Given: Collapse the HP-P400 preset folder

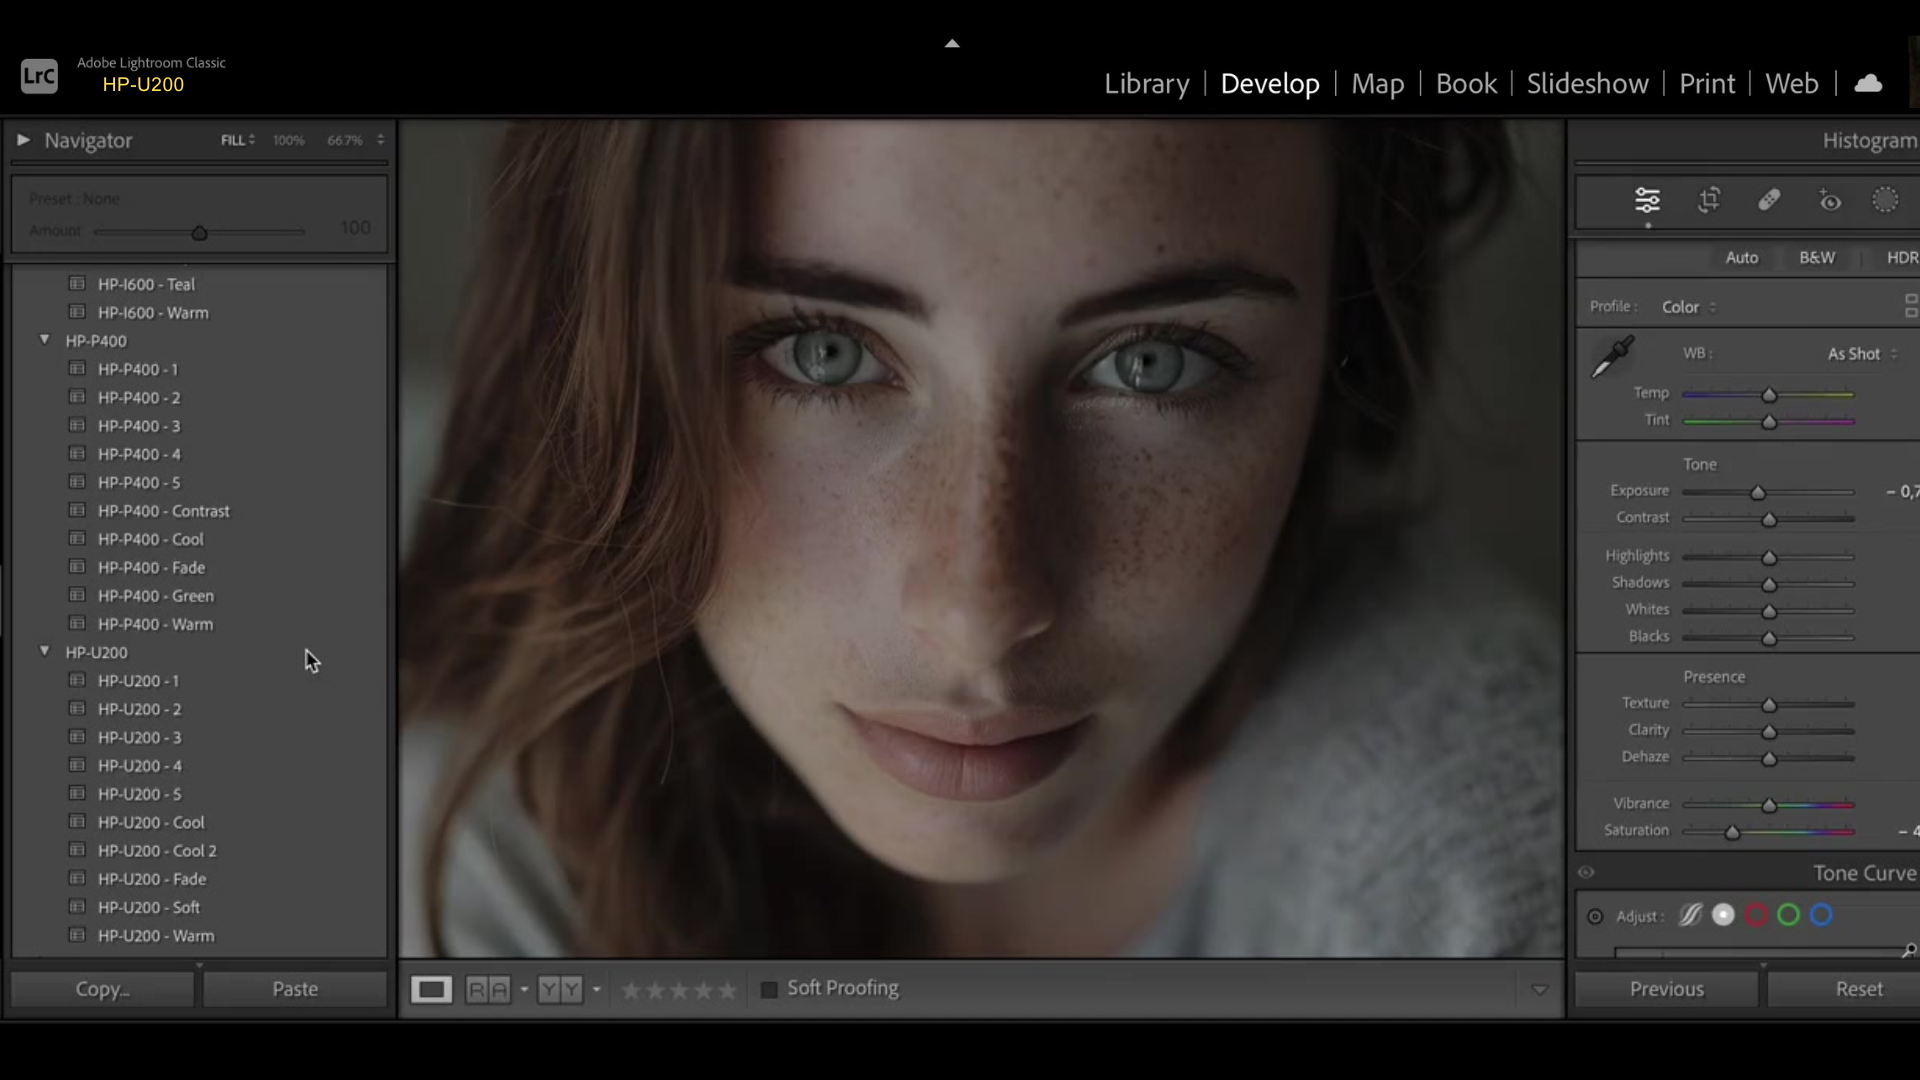Looking at the screenshot, I should pos(45,340).
